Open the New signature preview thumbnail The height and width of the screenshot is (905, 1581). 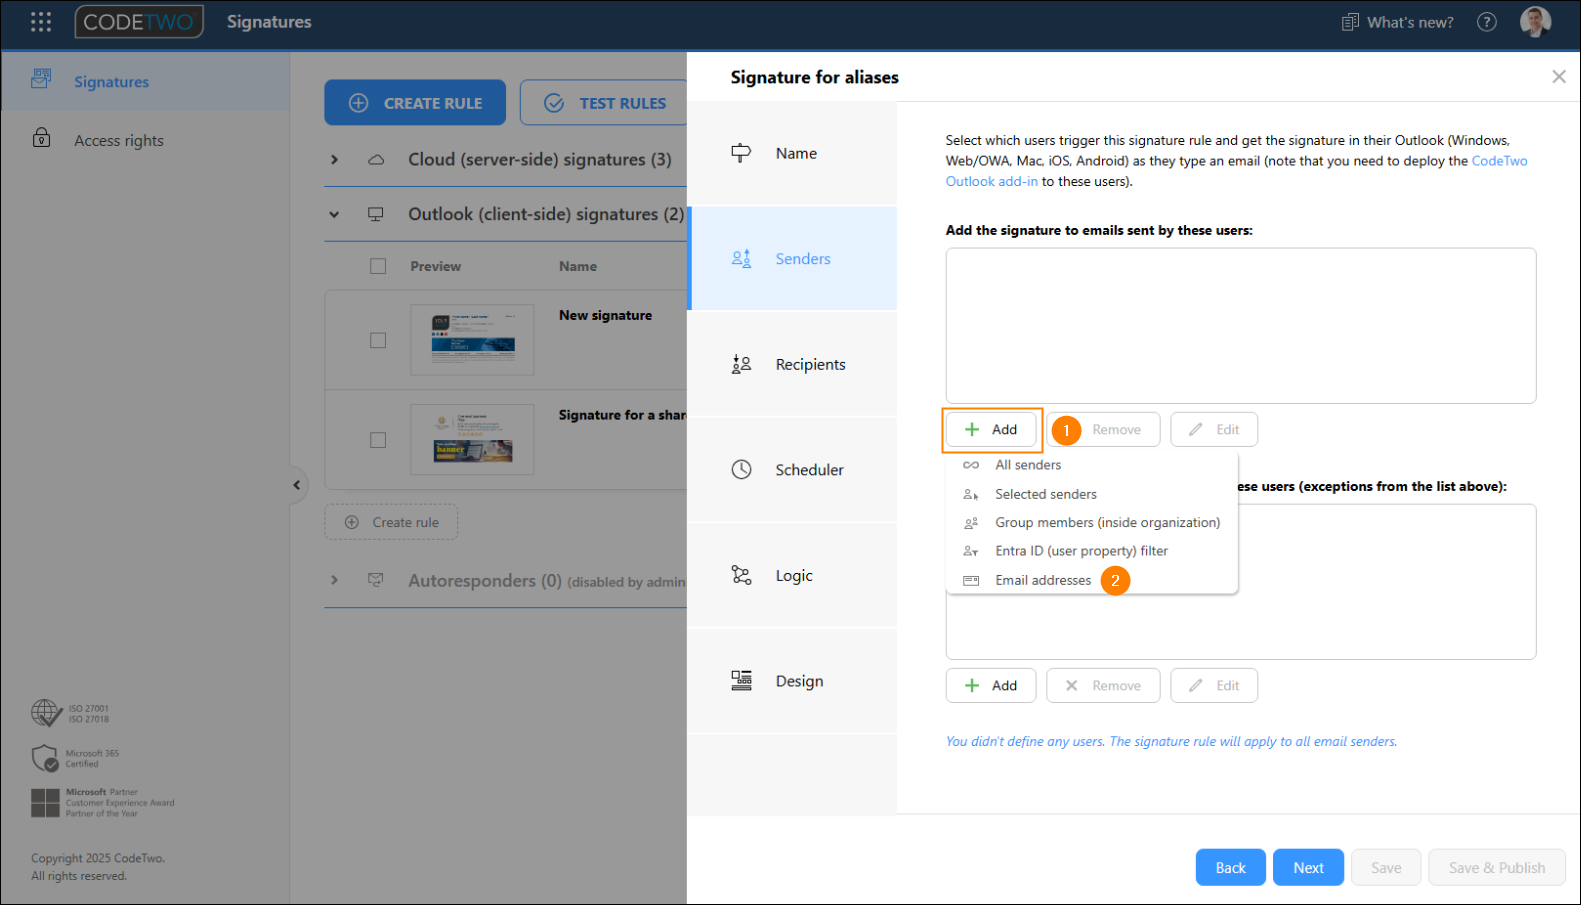pyautogui.click(x=472, y=340)
